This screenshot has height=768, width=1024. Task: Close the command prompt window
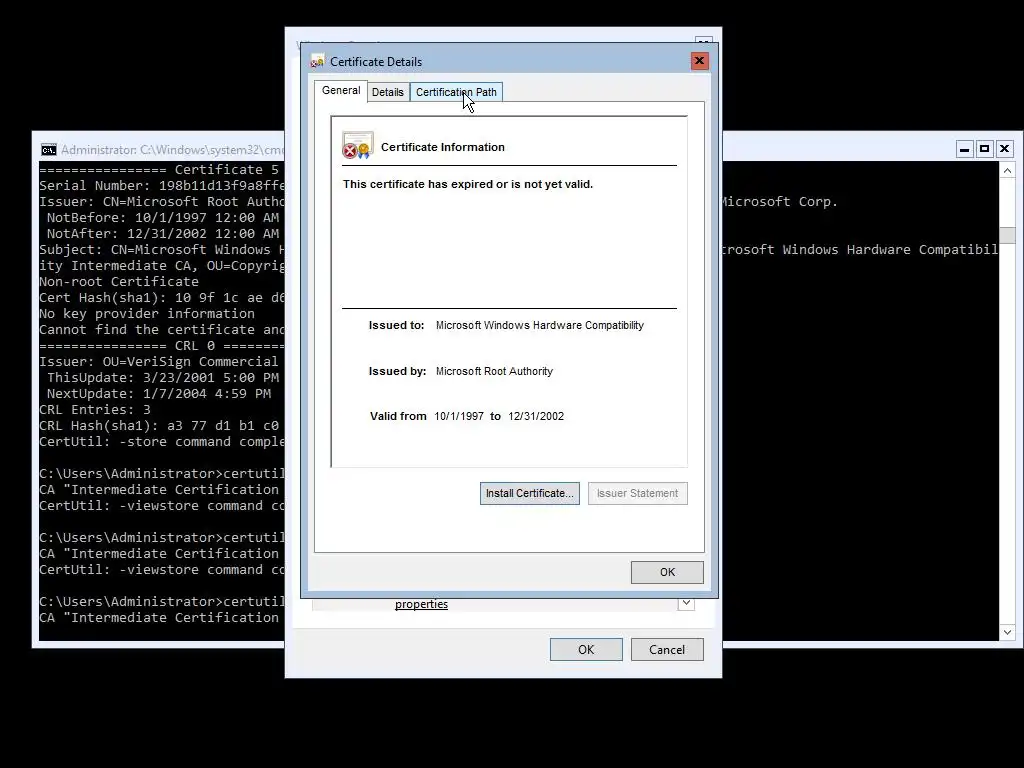pyautogui.click(x=1004, y=149)
